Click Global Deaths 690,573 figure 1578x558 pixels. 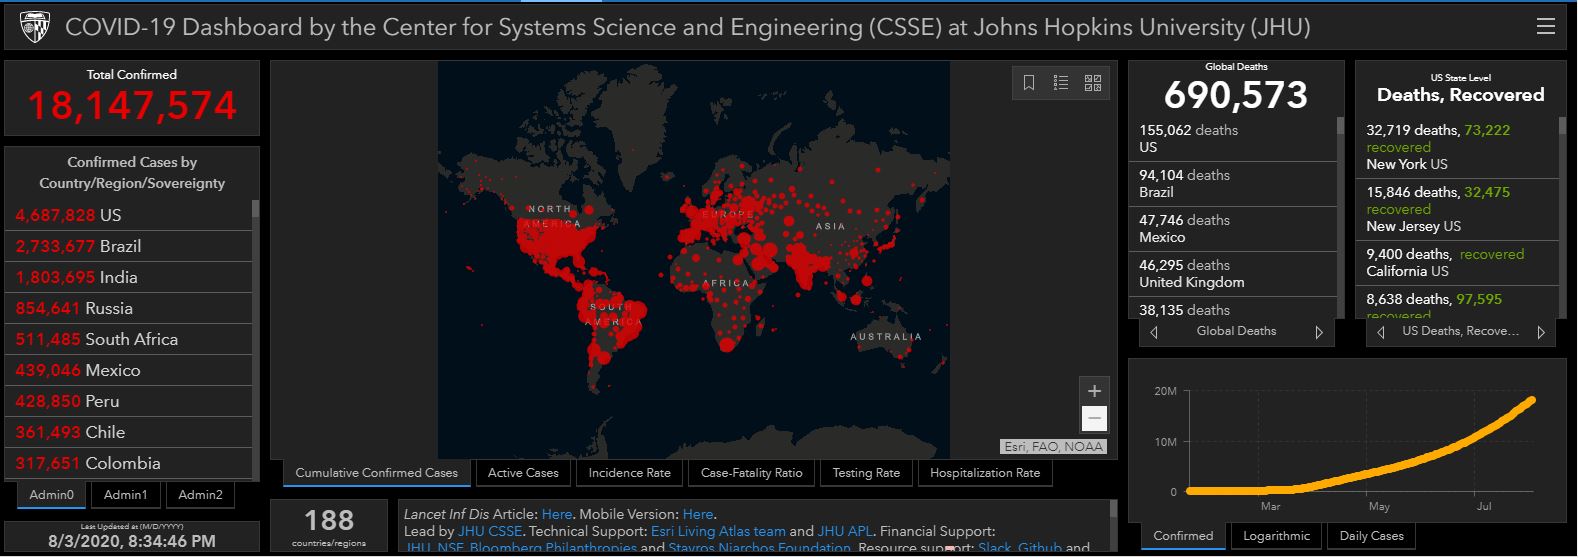(1236, 95)
